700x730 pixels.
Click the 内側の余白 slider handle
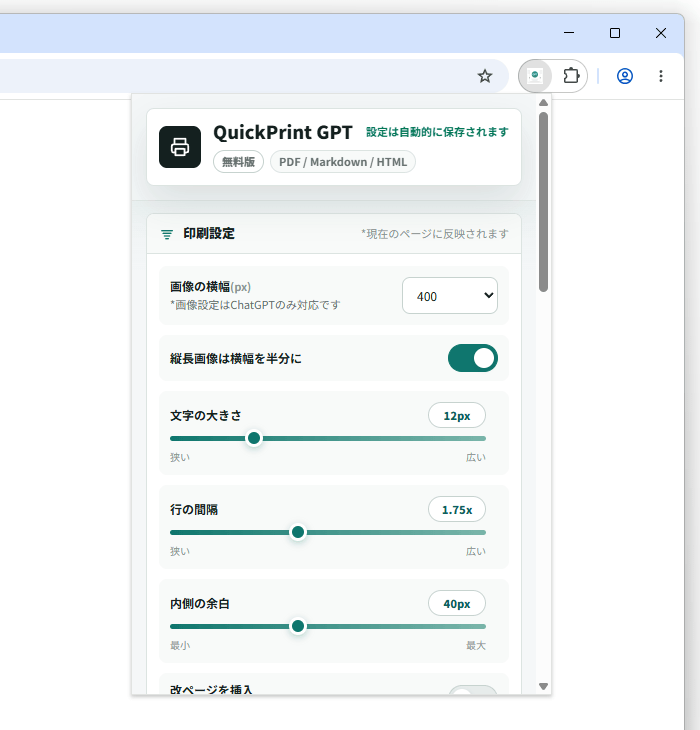298,626
